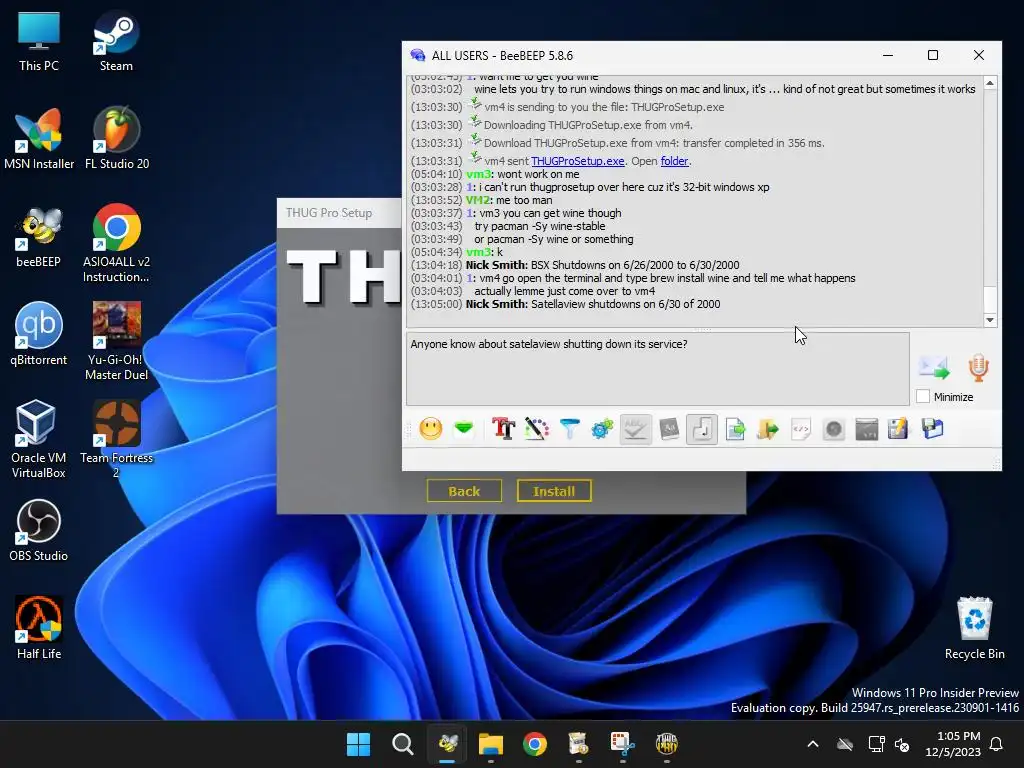Viewport: 1024px width, 768px height.
Task: Enable the Minimize checkbox
Action: 923,396
